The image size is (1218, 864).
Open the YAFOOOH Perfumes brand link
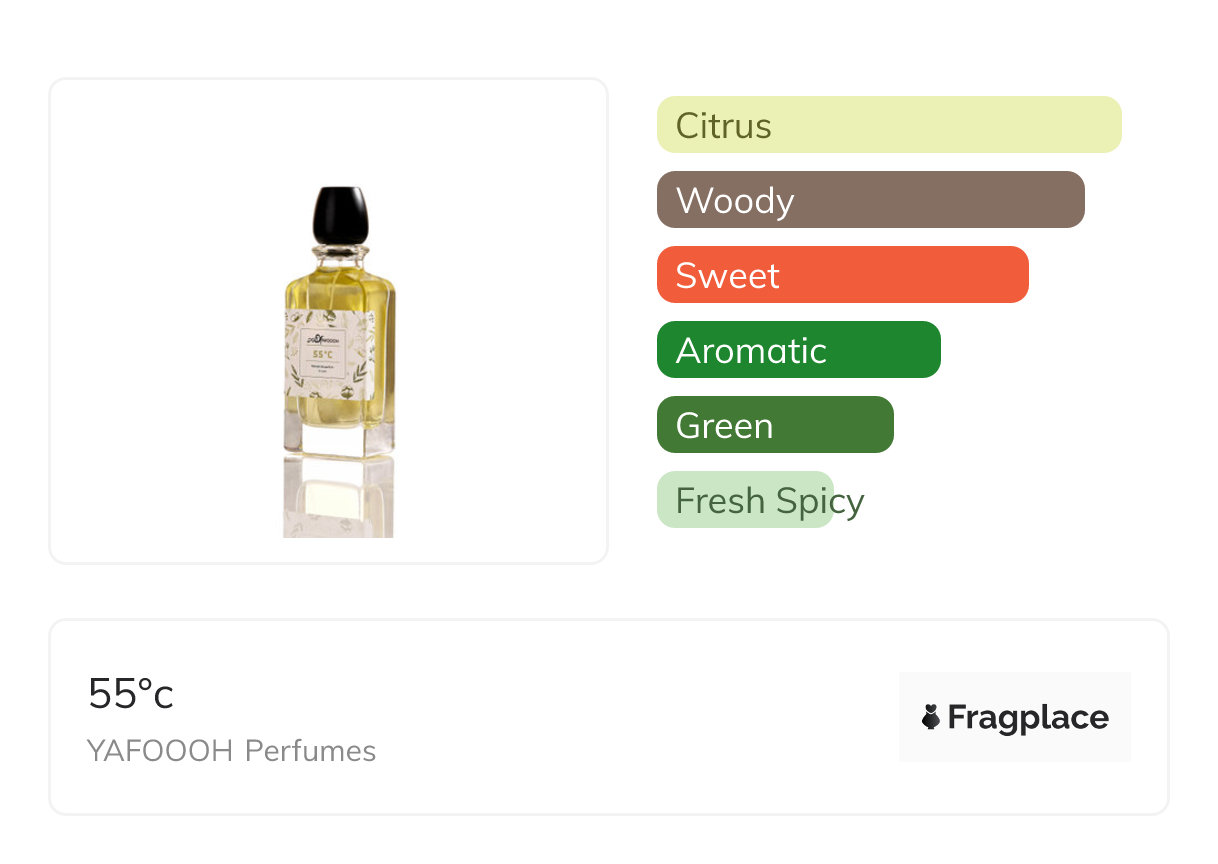pos(232,751)
